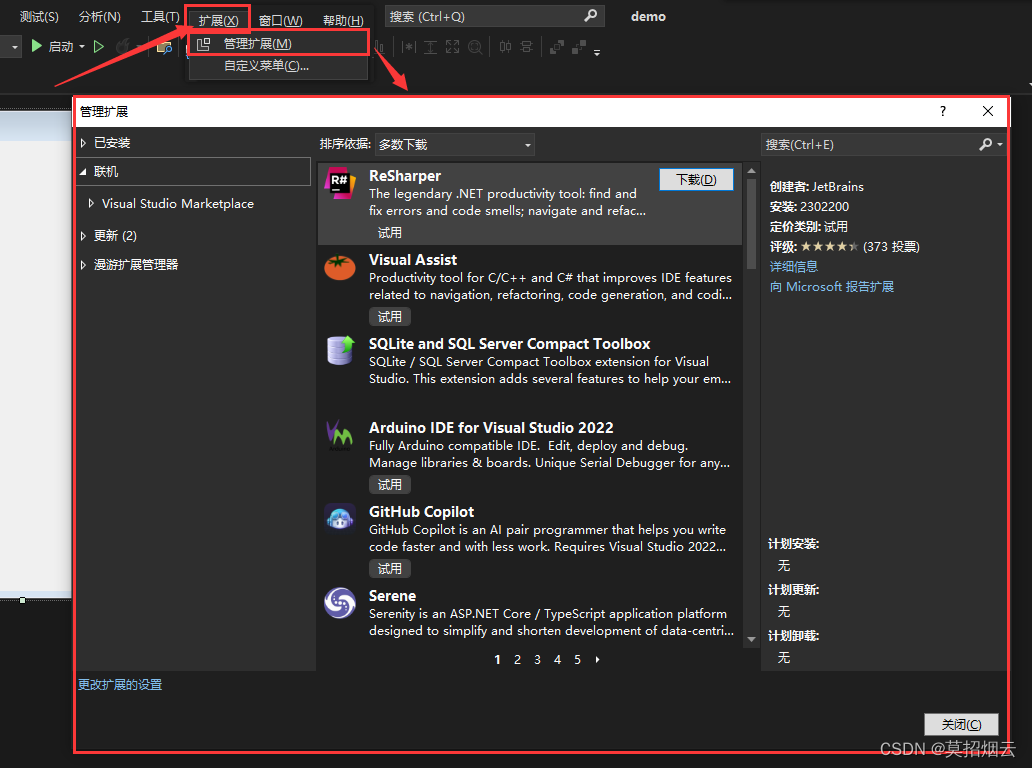Select SQLite and SQL Server Compact Toolbox
The image size is (1032, 768).
[x=509, y=344]
